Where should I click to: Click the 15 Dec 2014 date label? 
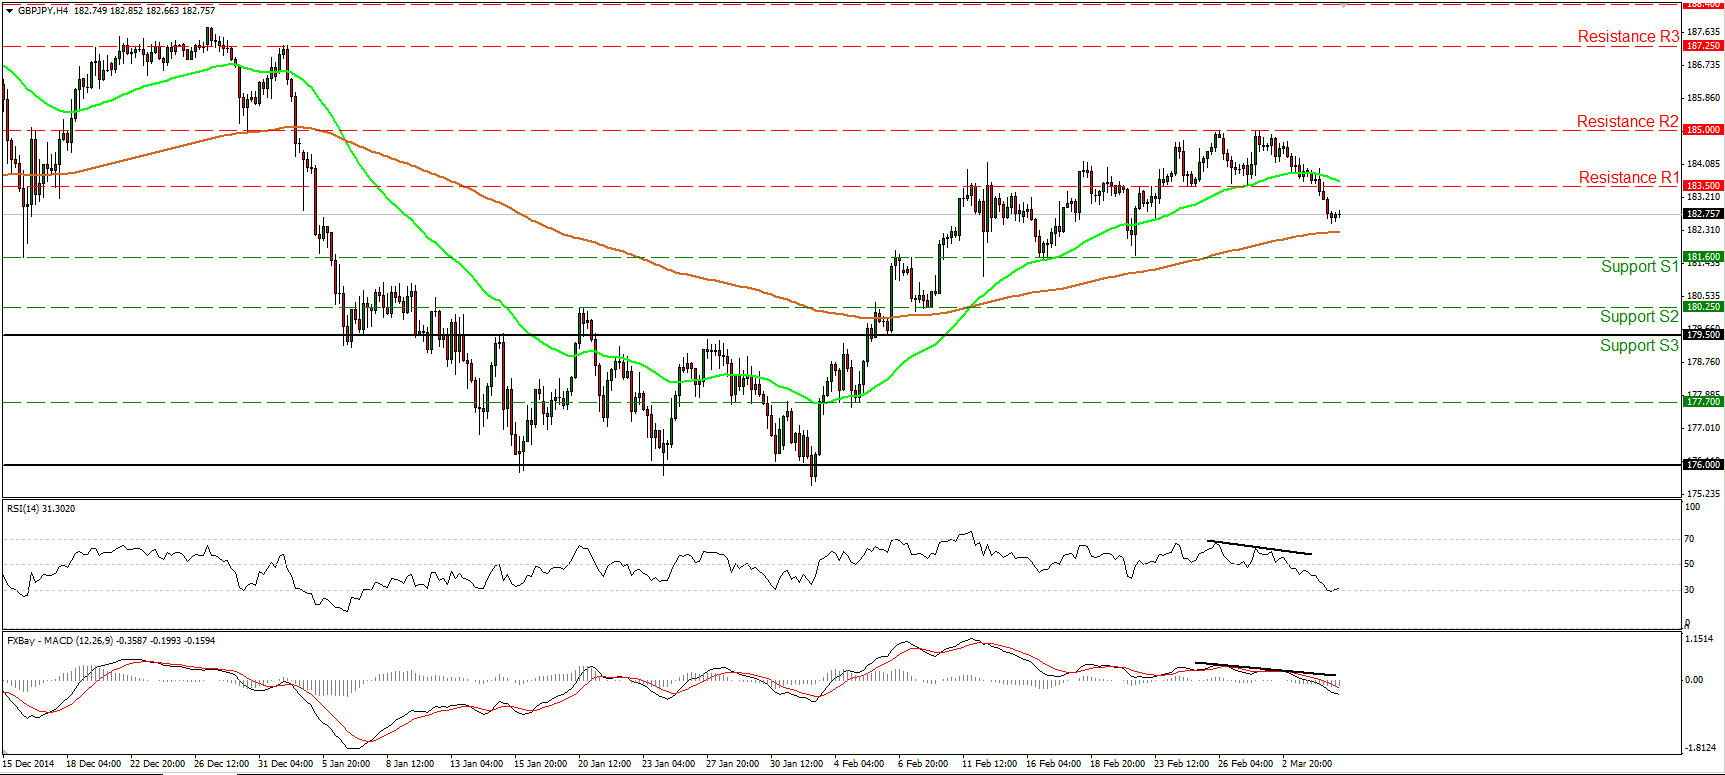click(29, 764)
